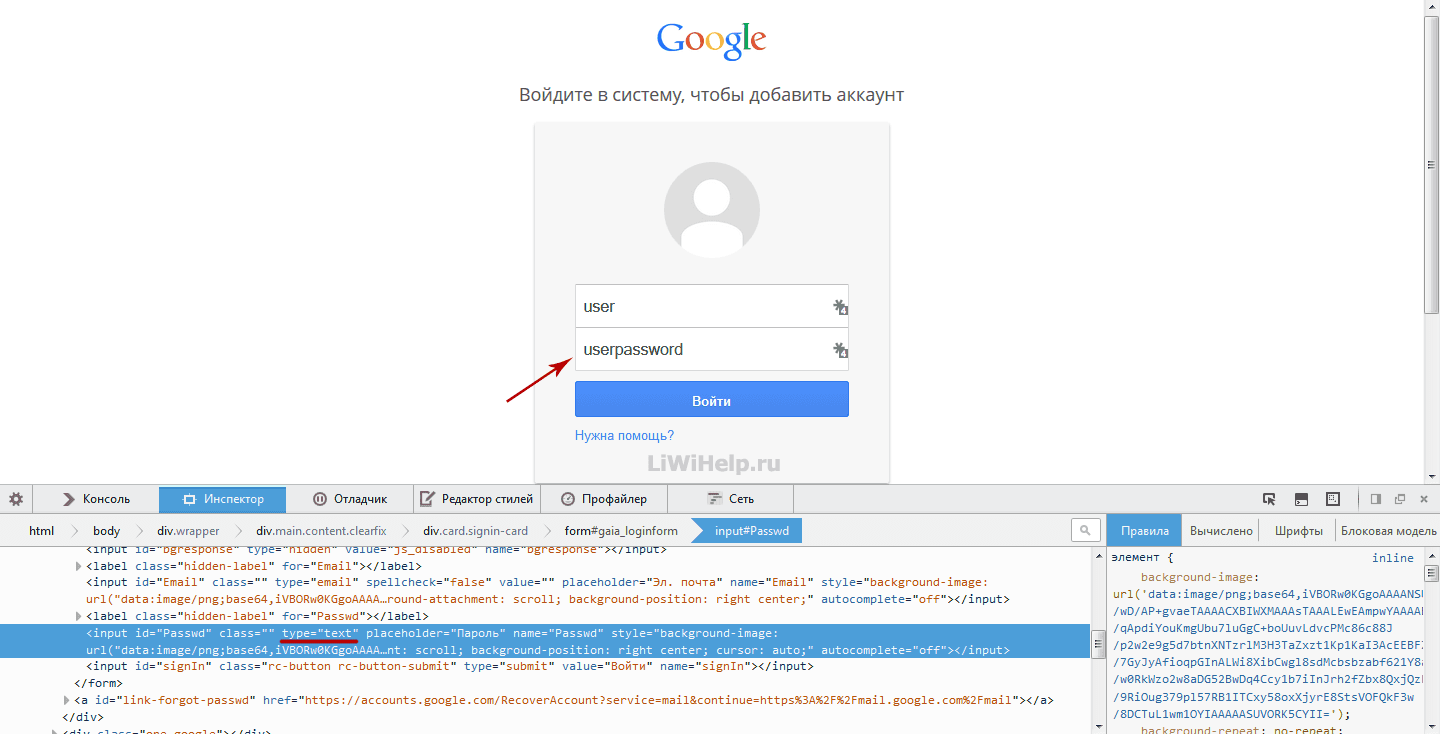Select body in the breadcrumb
The image size is (1440, 734).
(x=106, y=531)
